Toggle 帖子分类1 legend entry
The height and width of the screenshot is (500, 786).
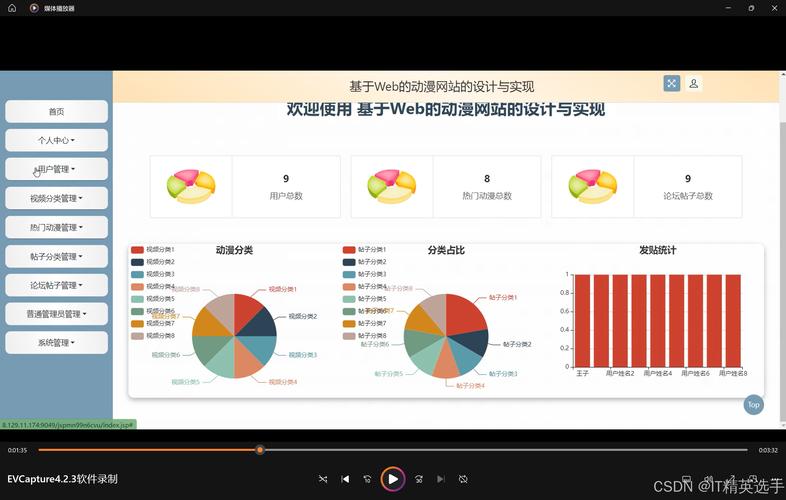click(364, 250)
